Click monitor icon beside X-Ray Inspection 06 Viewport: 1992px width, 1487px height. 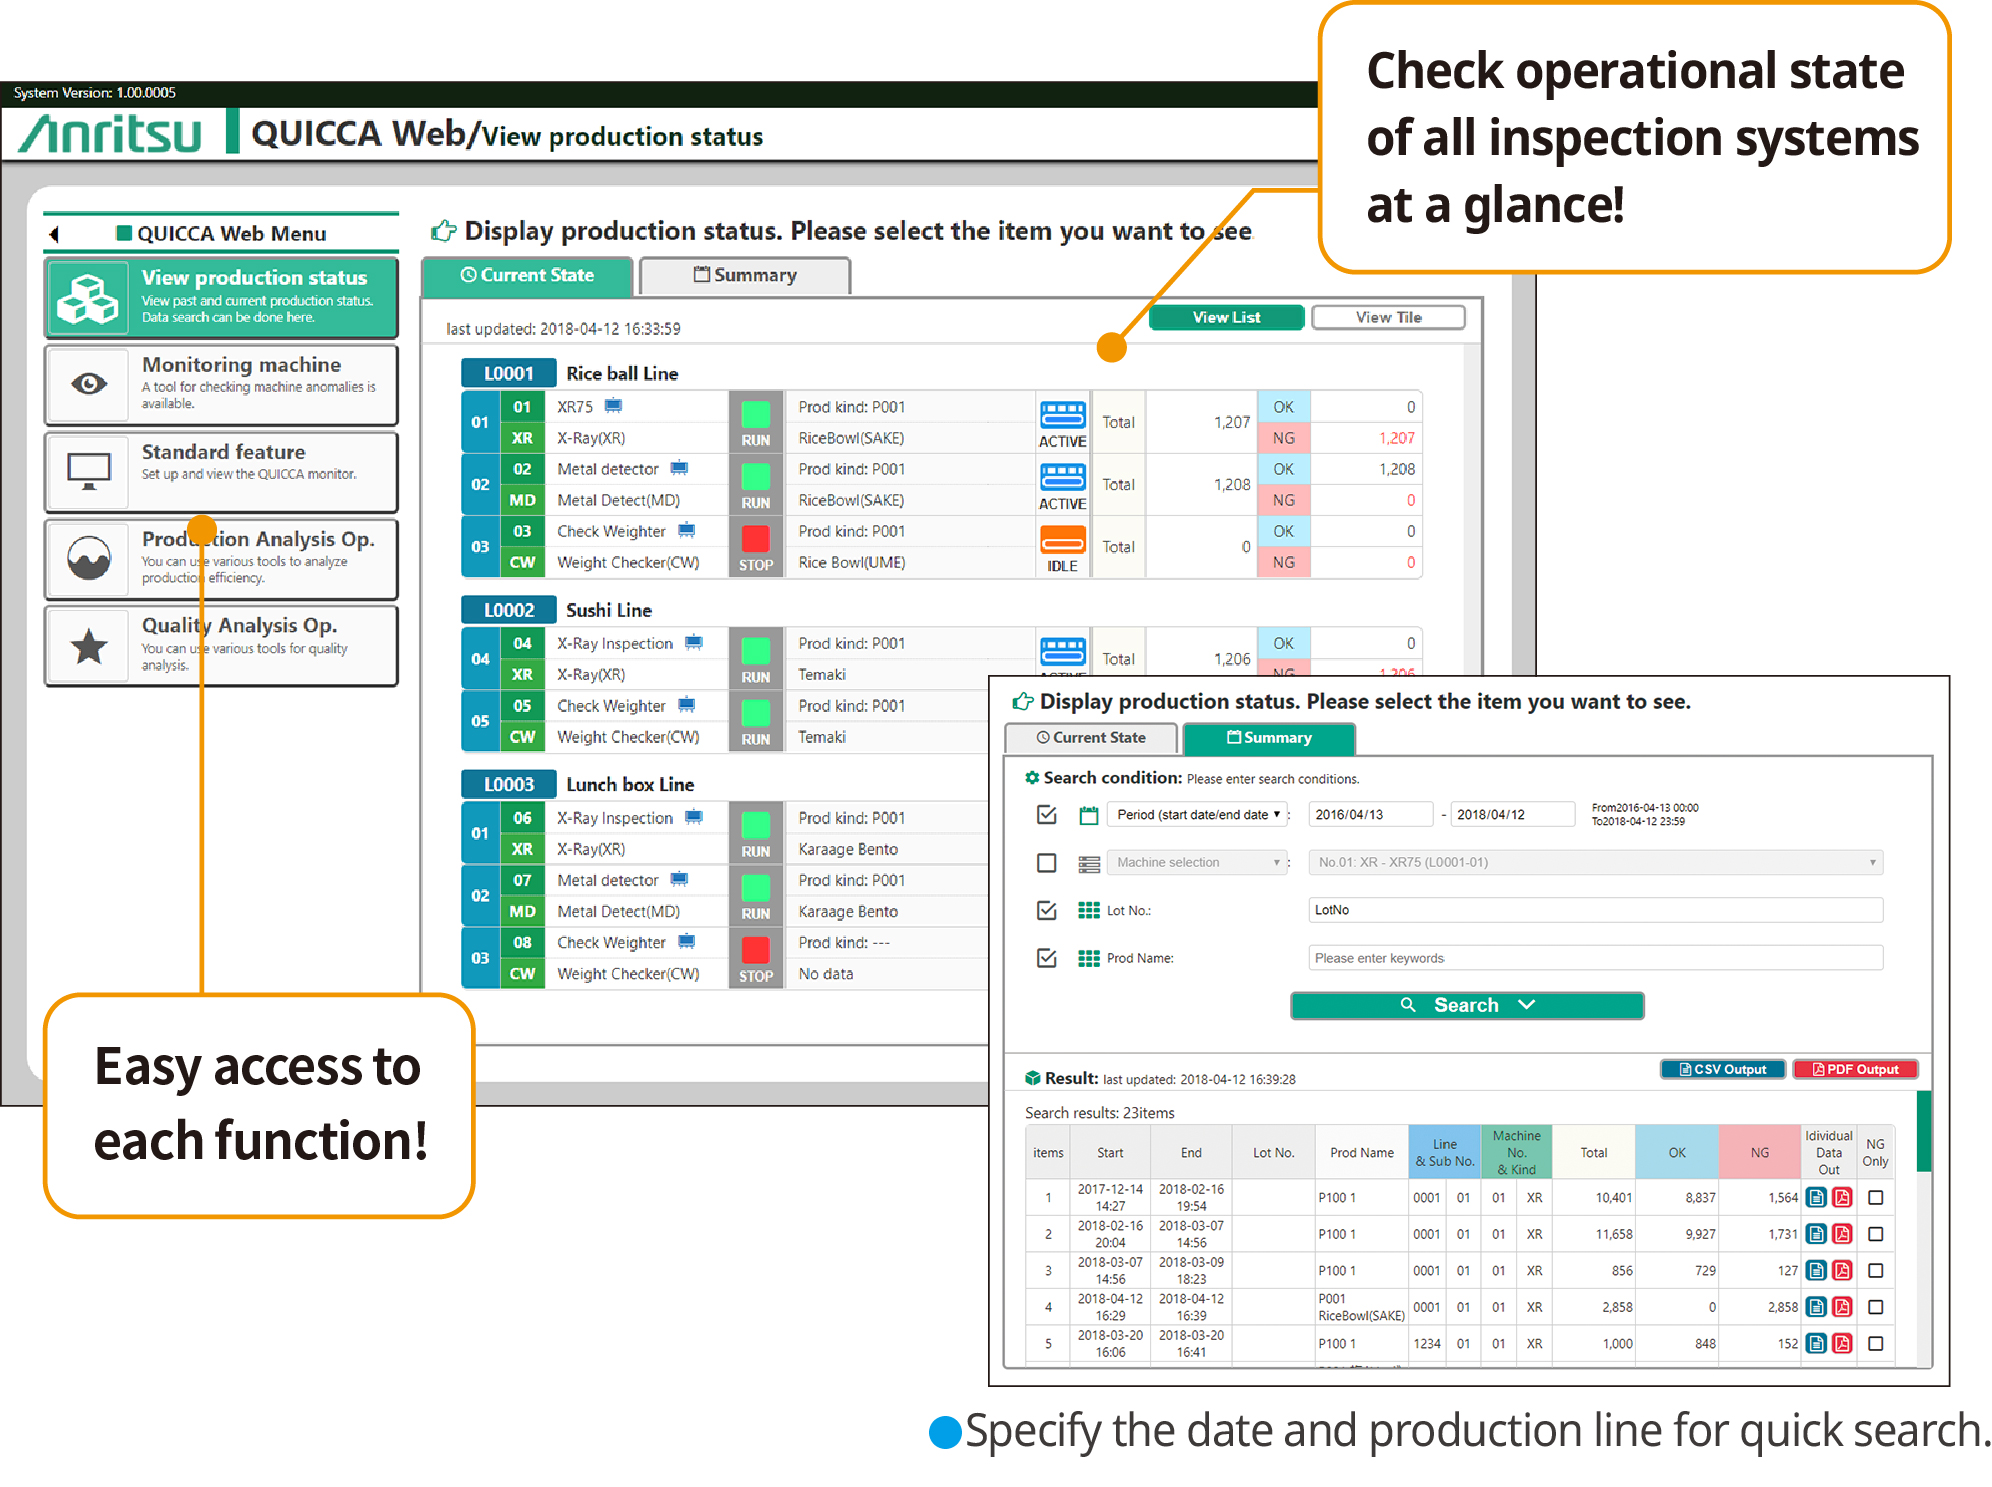click(693, 817)
